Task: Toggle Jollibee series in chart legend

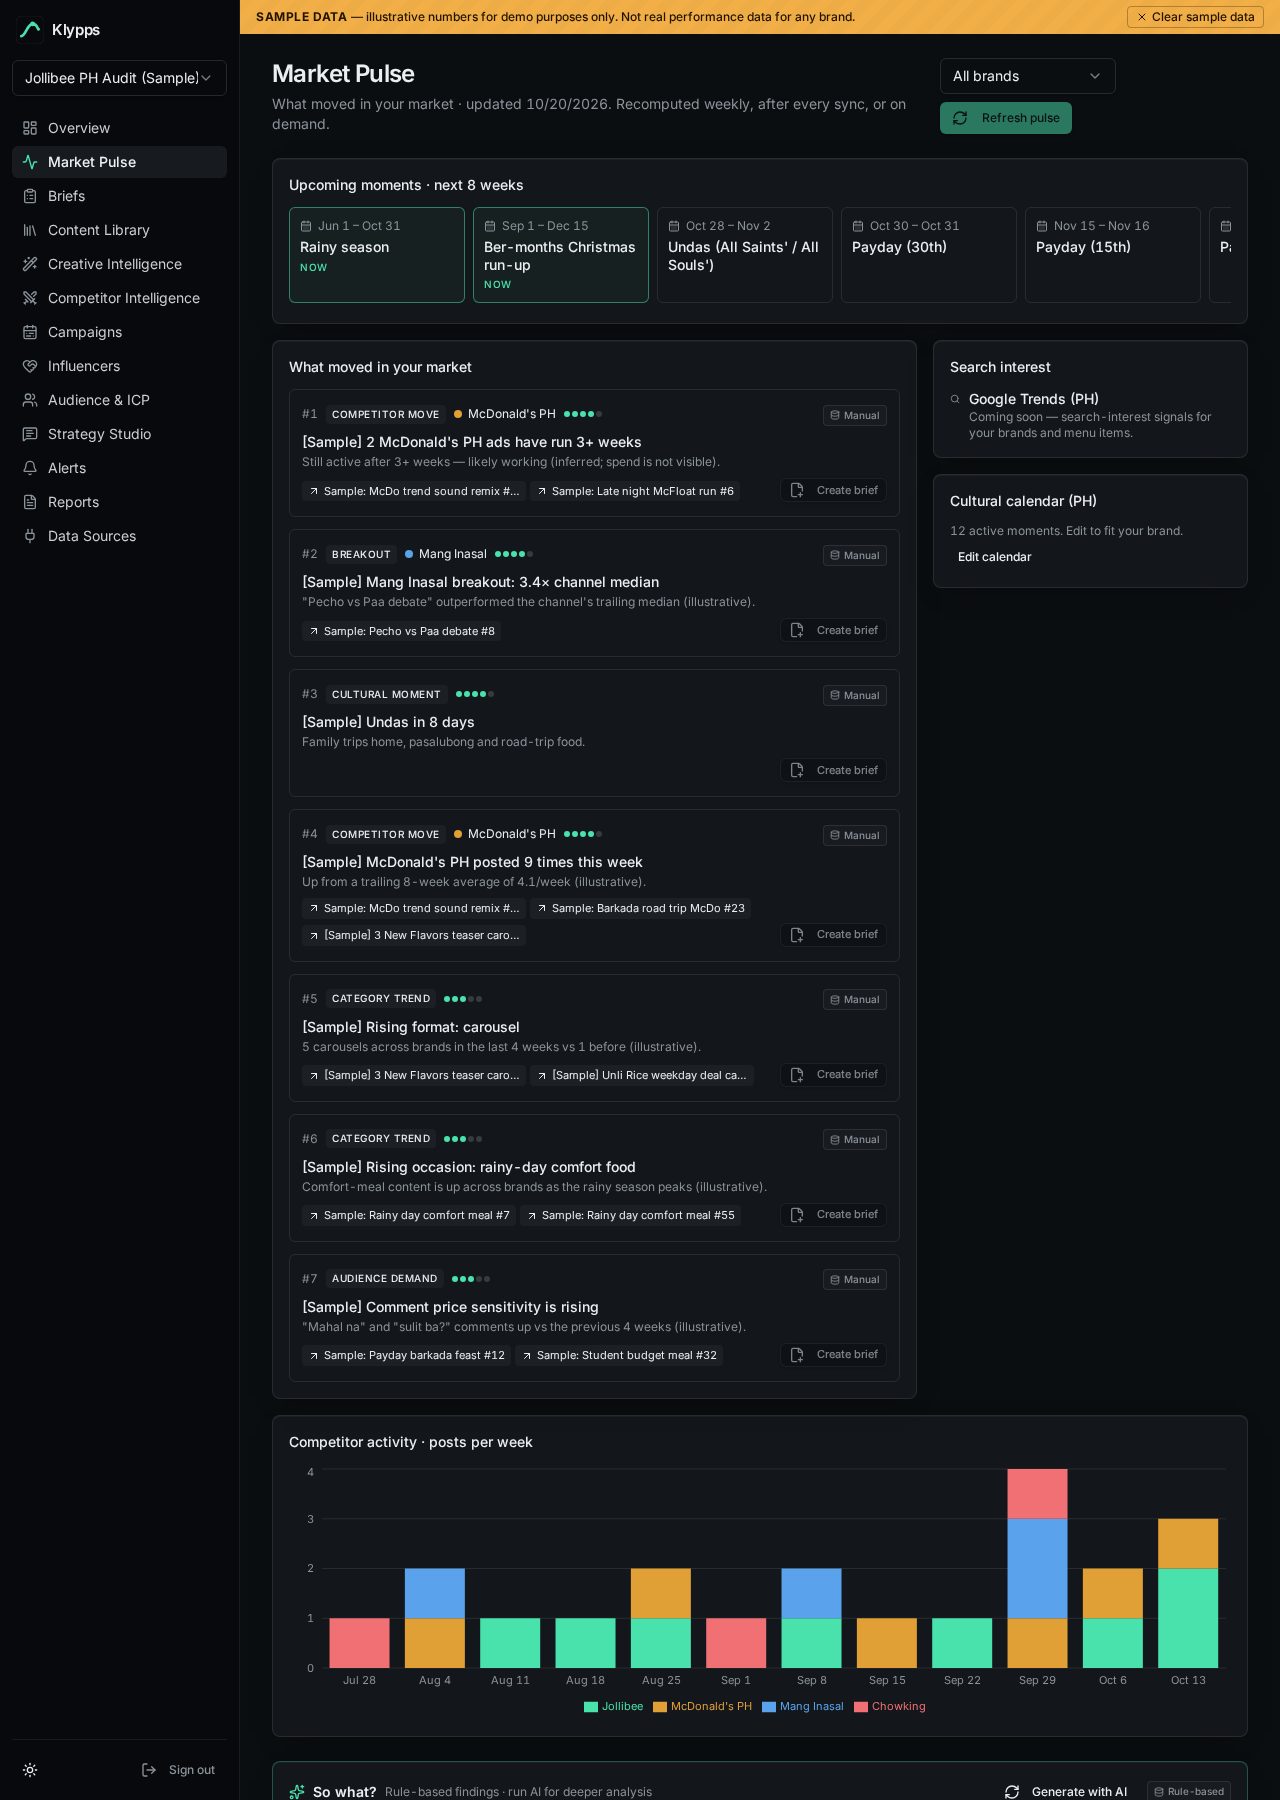Action: (613, 1707)
